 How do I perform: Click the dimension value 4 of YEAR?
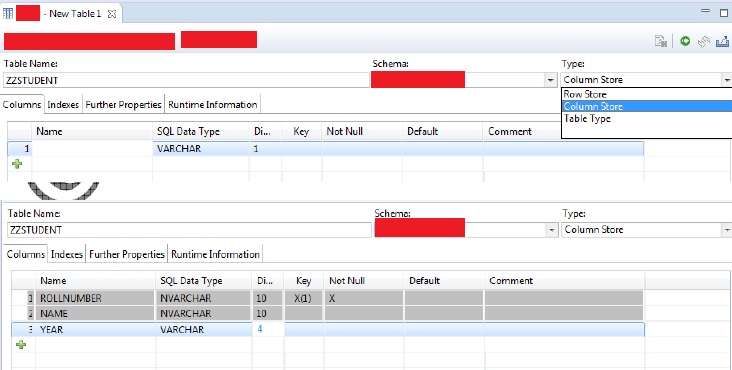[x=267, y=329]
